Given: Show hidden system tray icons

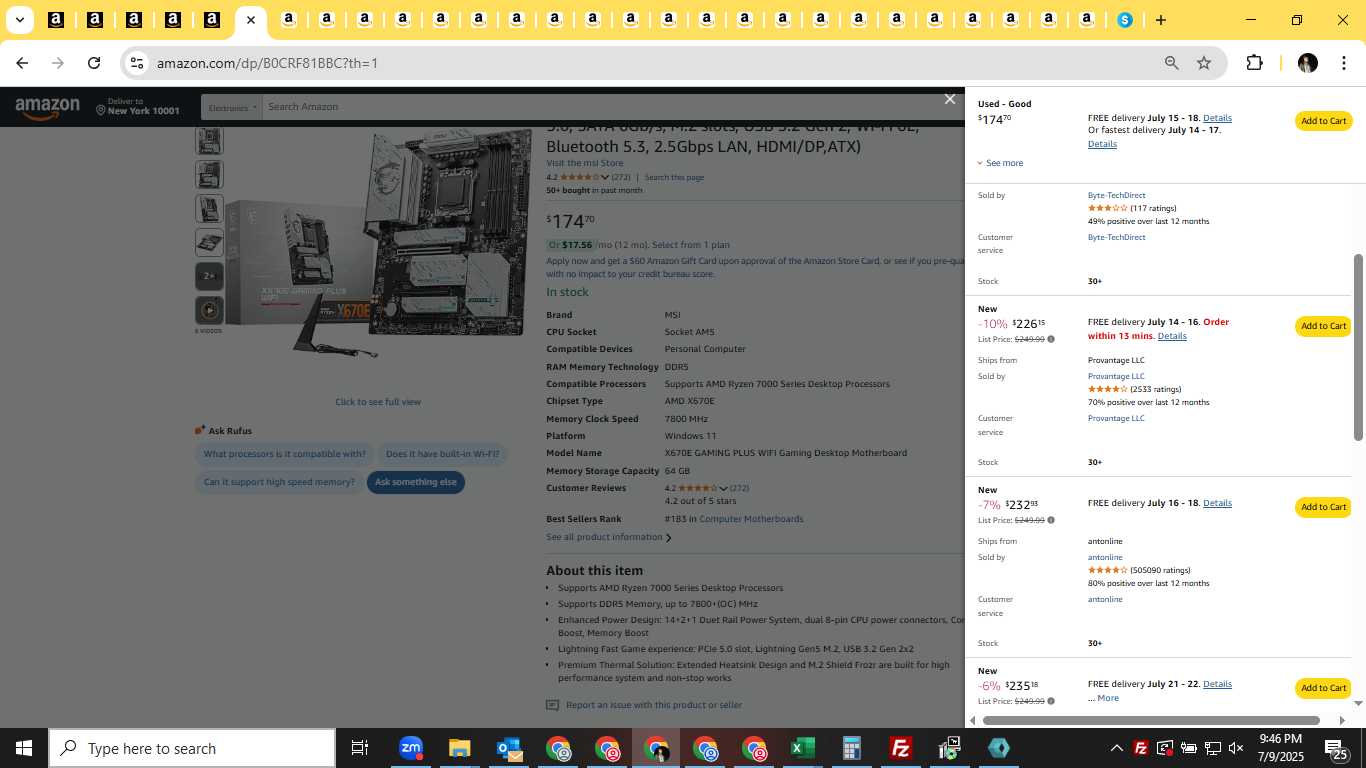Looking at the screenshot, I should click(1116, 748).
